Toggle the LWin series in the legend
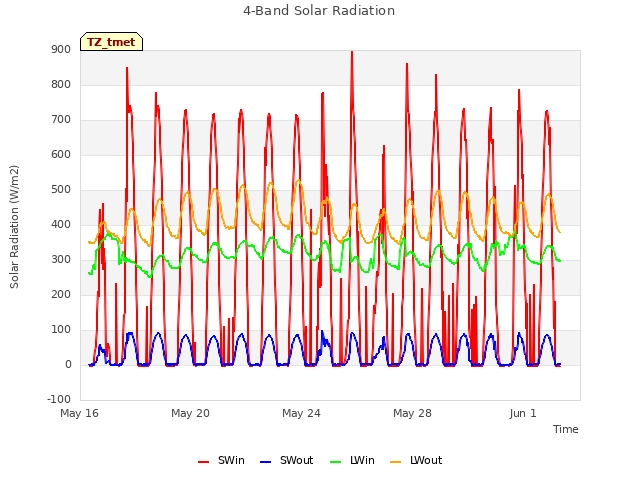This screenshot has height=480, width=640. coord(352,460)
